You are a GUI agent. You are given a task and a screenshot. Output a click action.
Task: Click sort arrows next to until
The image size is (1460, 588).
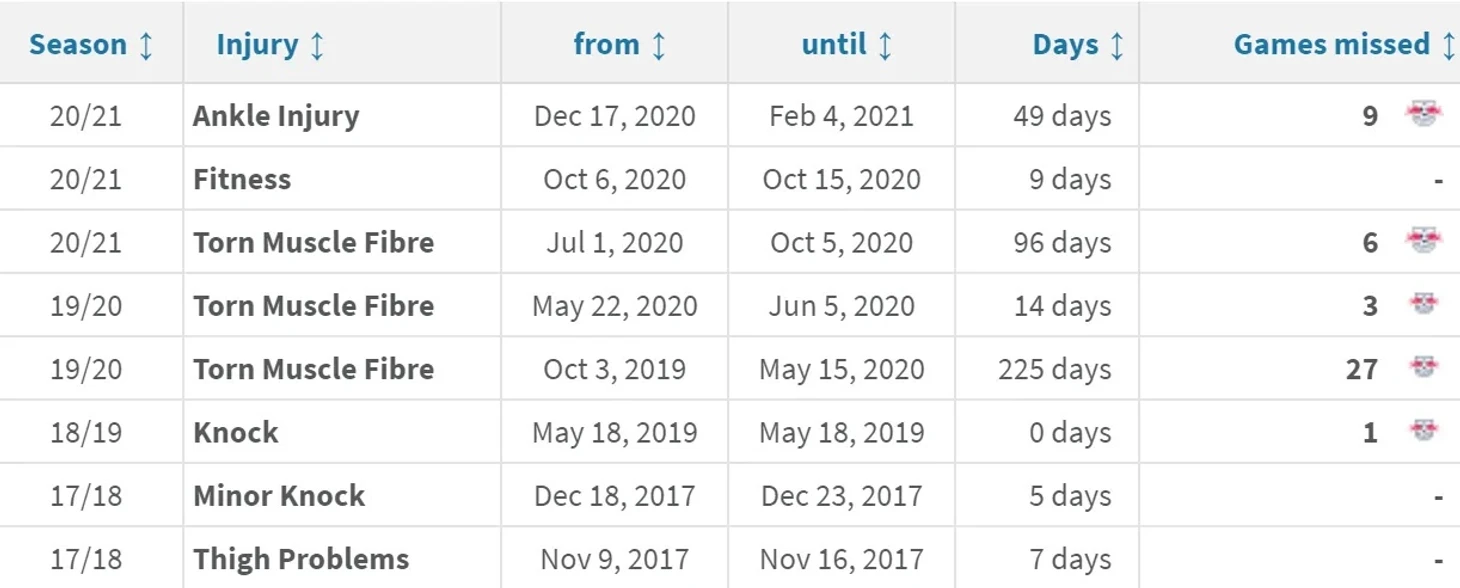point(885,45)
